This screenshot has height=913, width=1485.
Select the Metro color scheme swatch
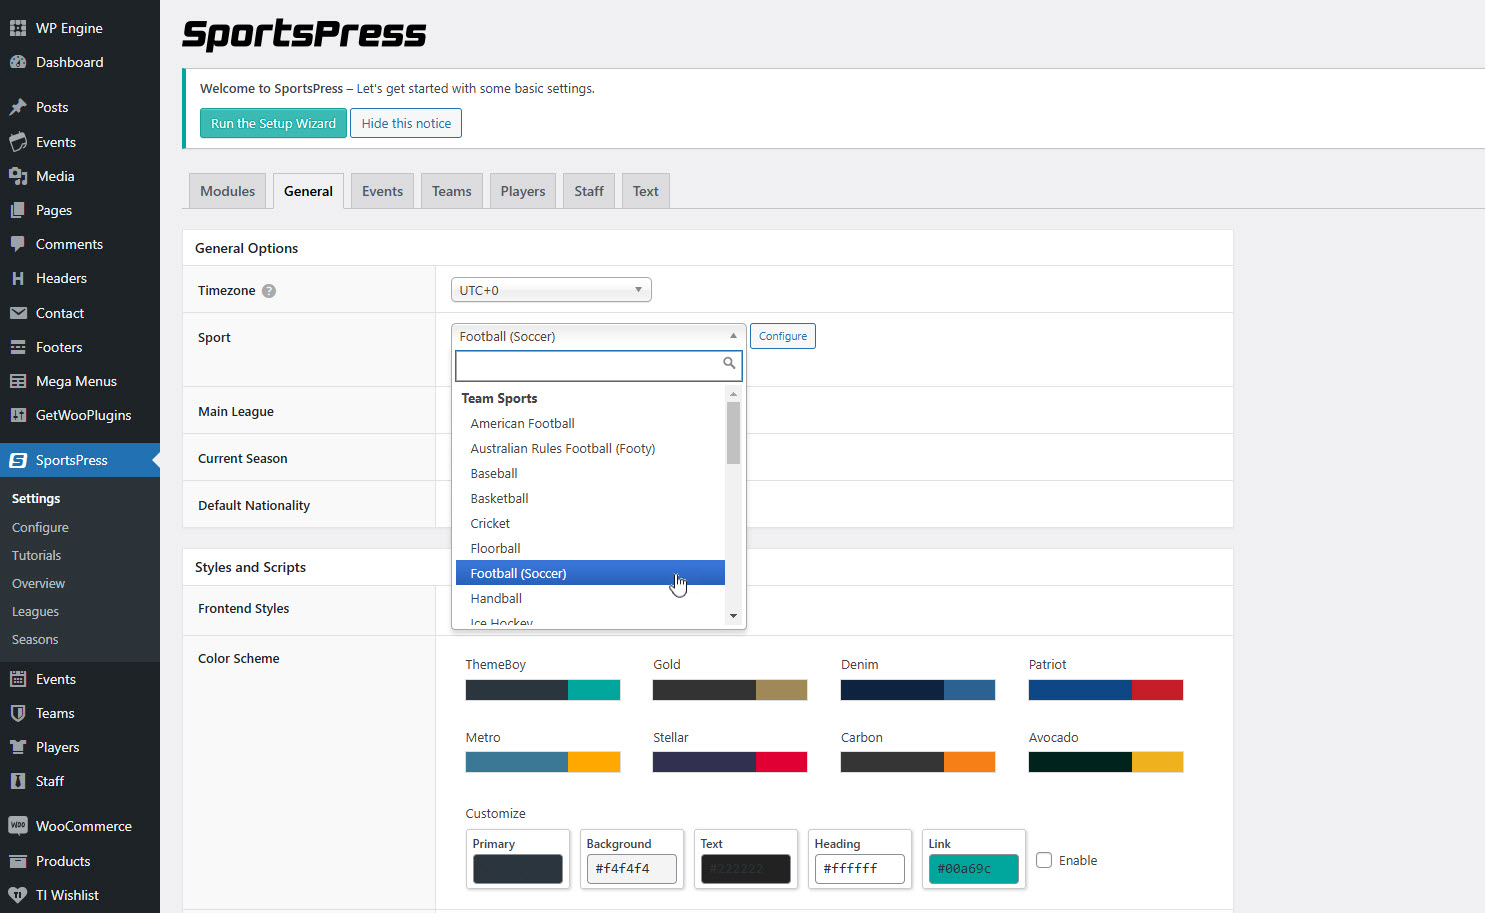point(543,762)
